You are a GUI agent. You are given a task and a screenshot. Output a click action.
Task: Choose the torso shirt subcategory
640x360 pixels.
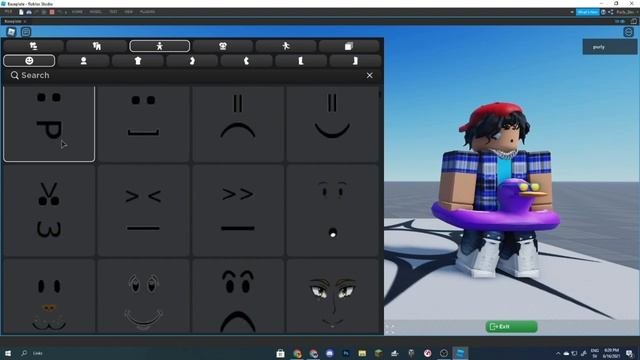tap(138, 61)
